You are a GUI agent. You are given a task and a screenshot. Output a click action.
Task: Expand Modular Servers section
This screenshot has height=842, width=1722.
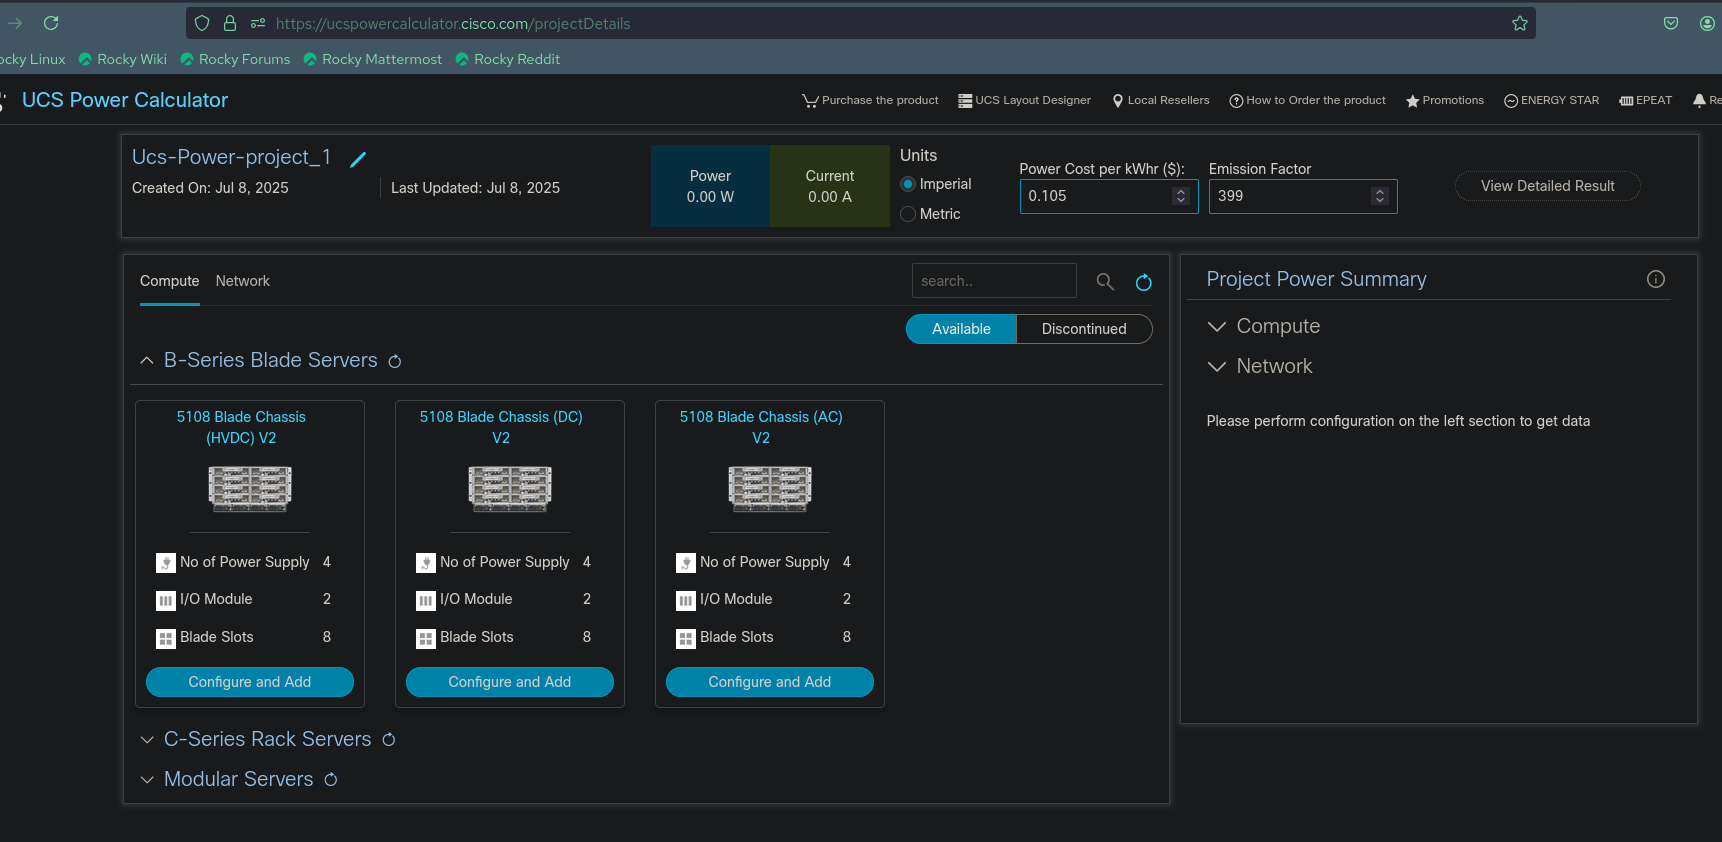(147, 780)
